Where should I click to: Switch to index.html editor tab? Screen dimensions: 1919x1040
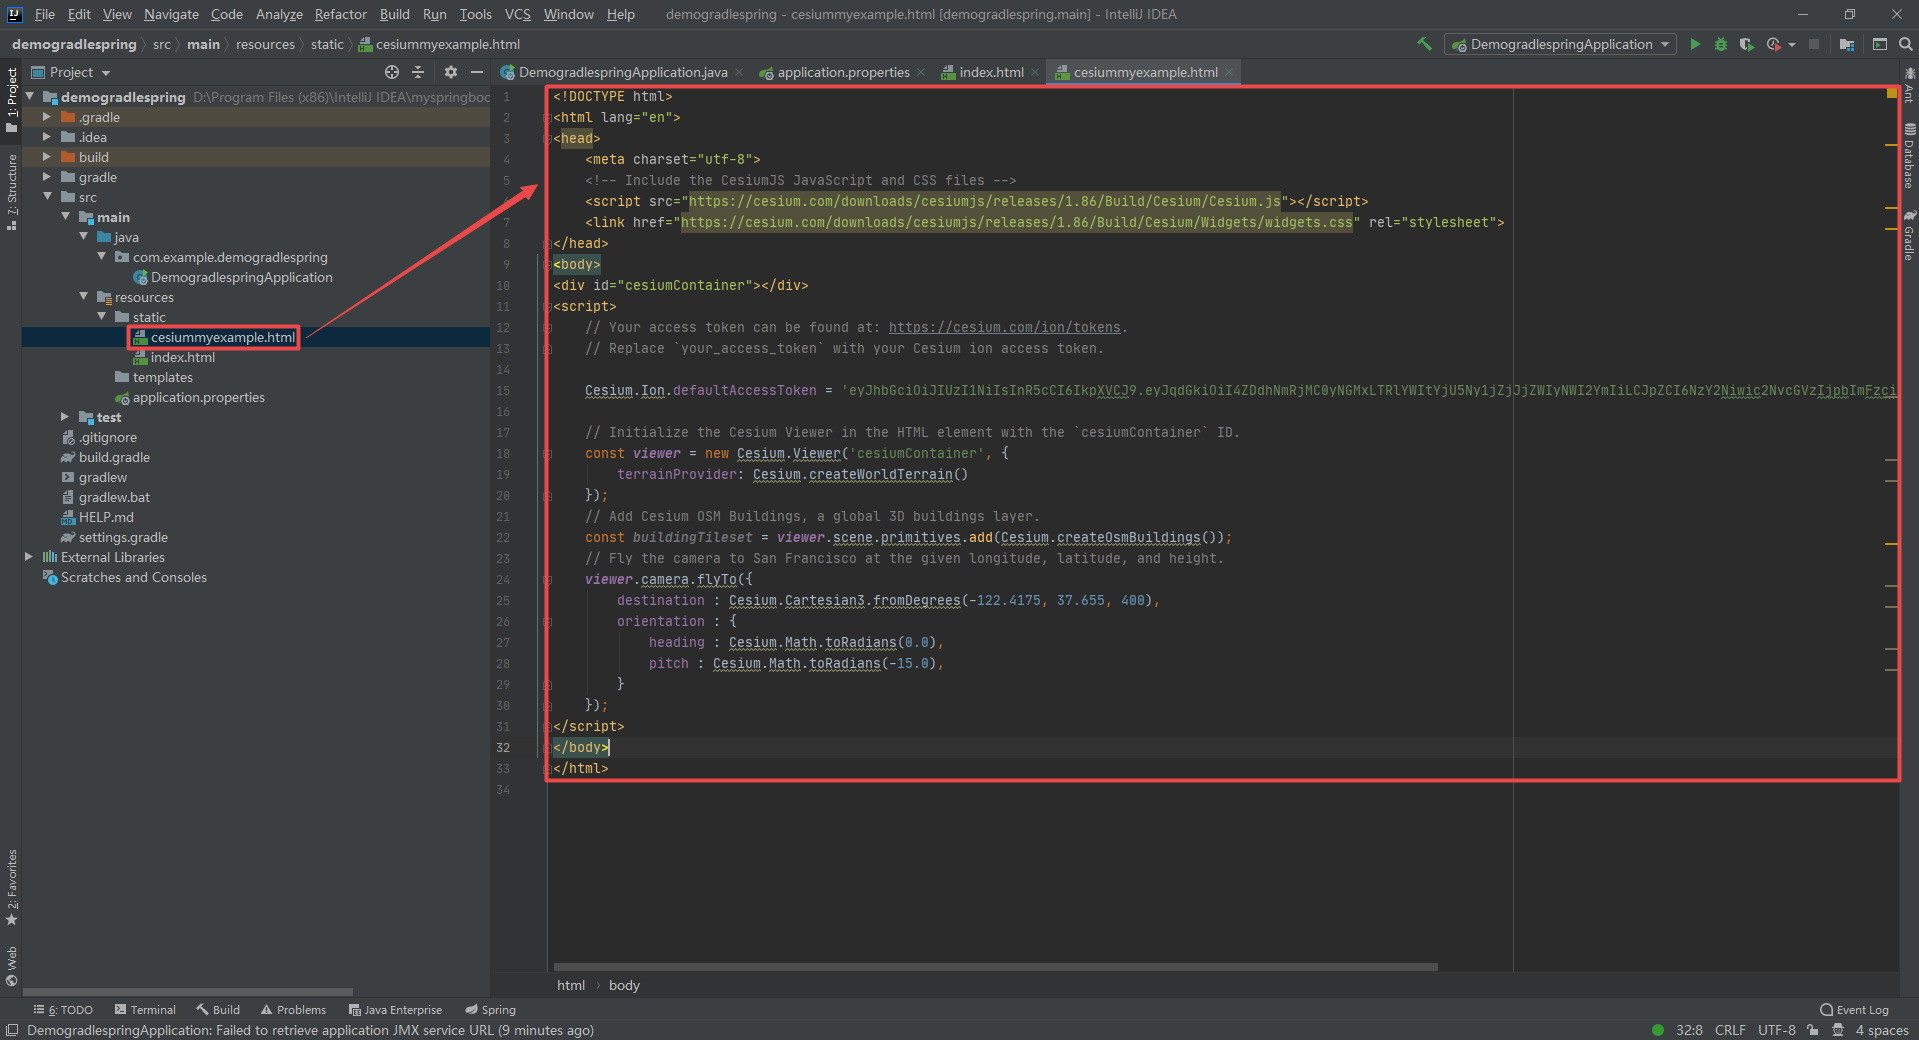(x=991, y=72)
